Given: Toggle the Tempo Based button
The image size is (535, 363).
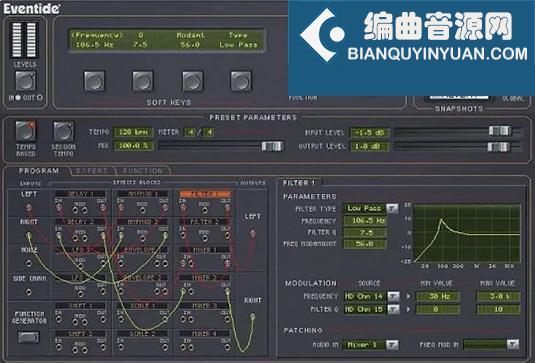Looking at the screenshot, I should point(26,131).
